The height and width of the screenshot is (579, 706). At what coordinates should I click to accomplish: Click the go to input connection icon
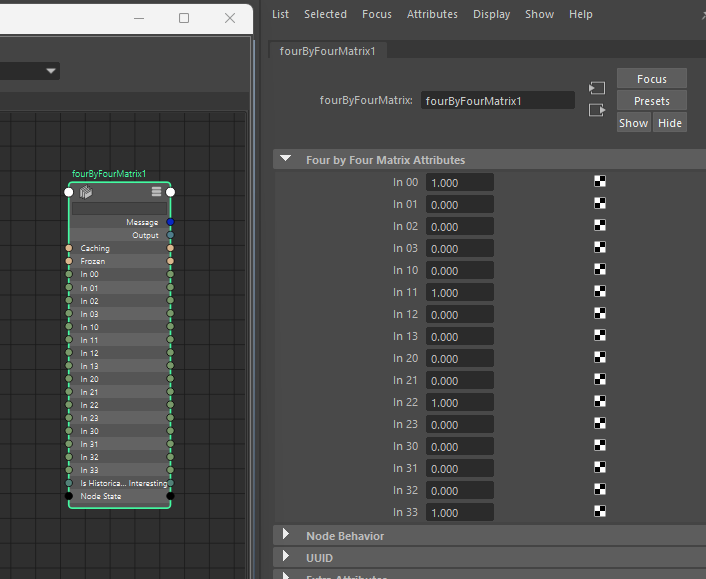(597, 88)
